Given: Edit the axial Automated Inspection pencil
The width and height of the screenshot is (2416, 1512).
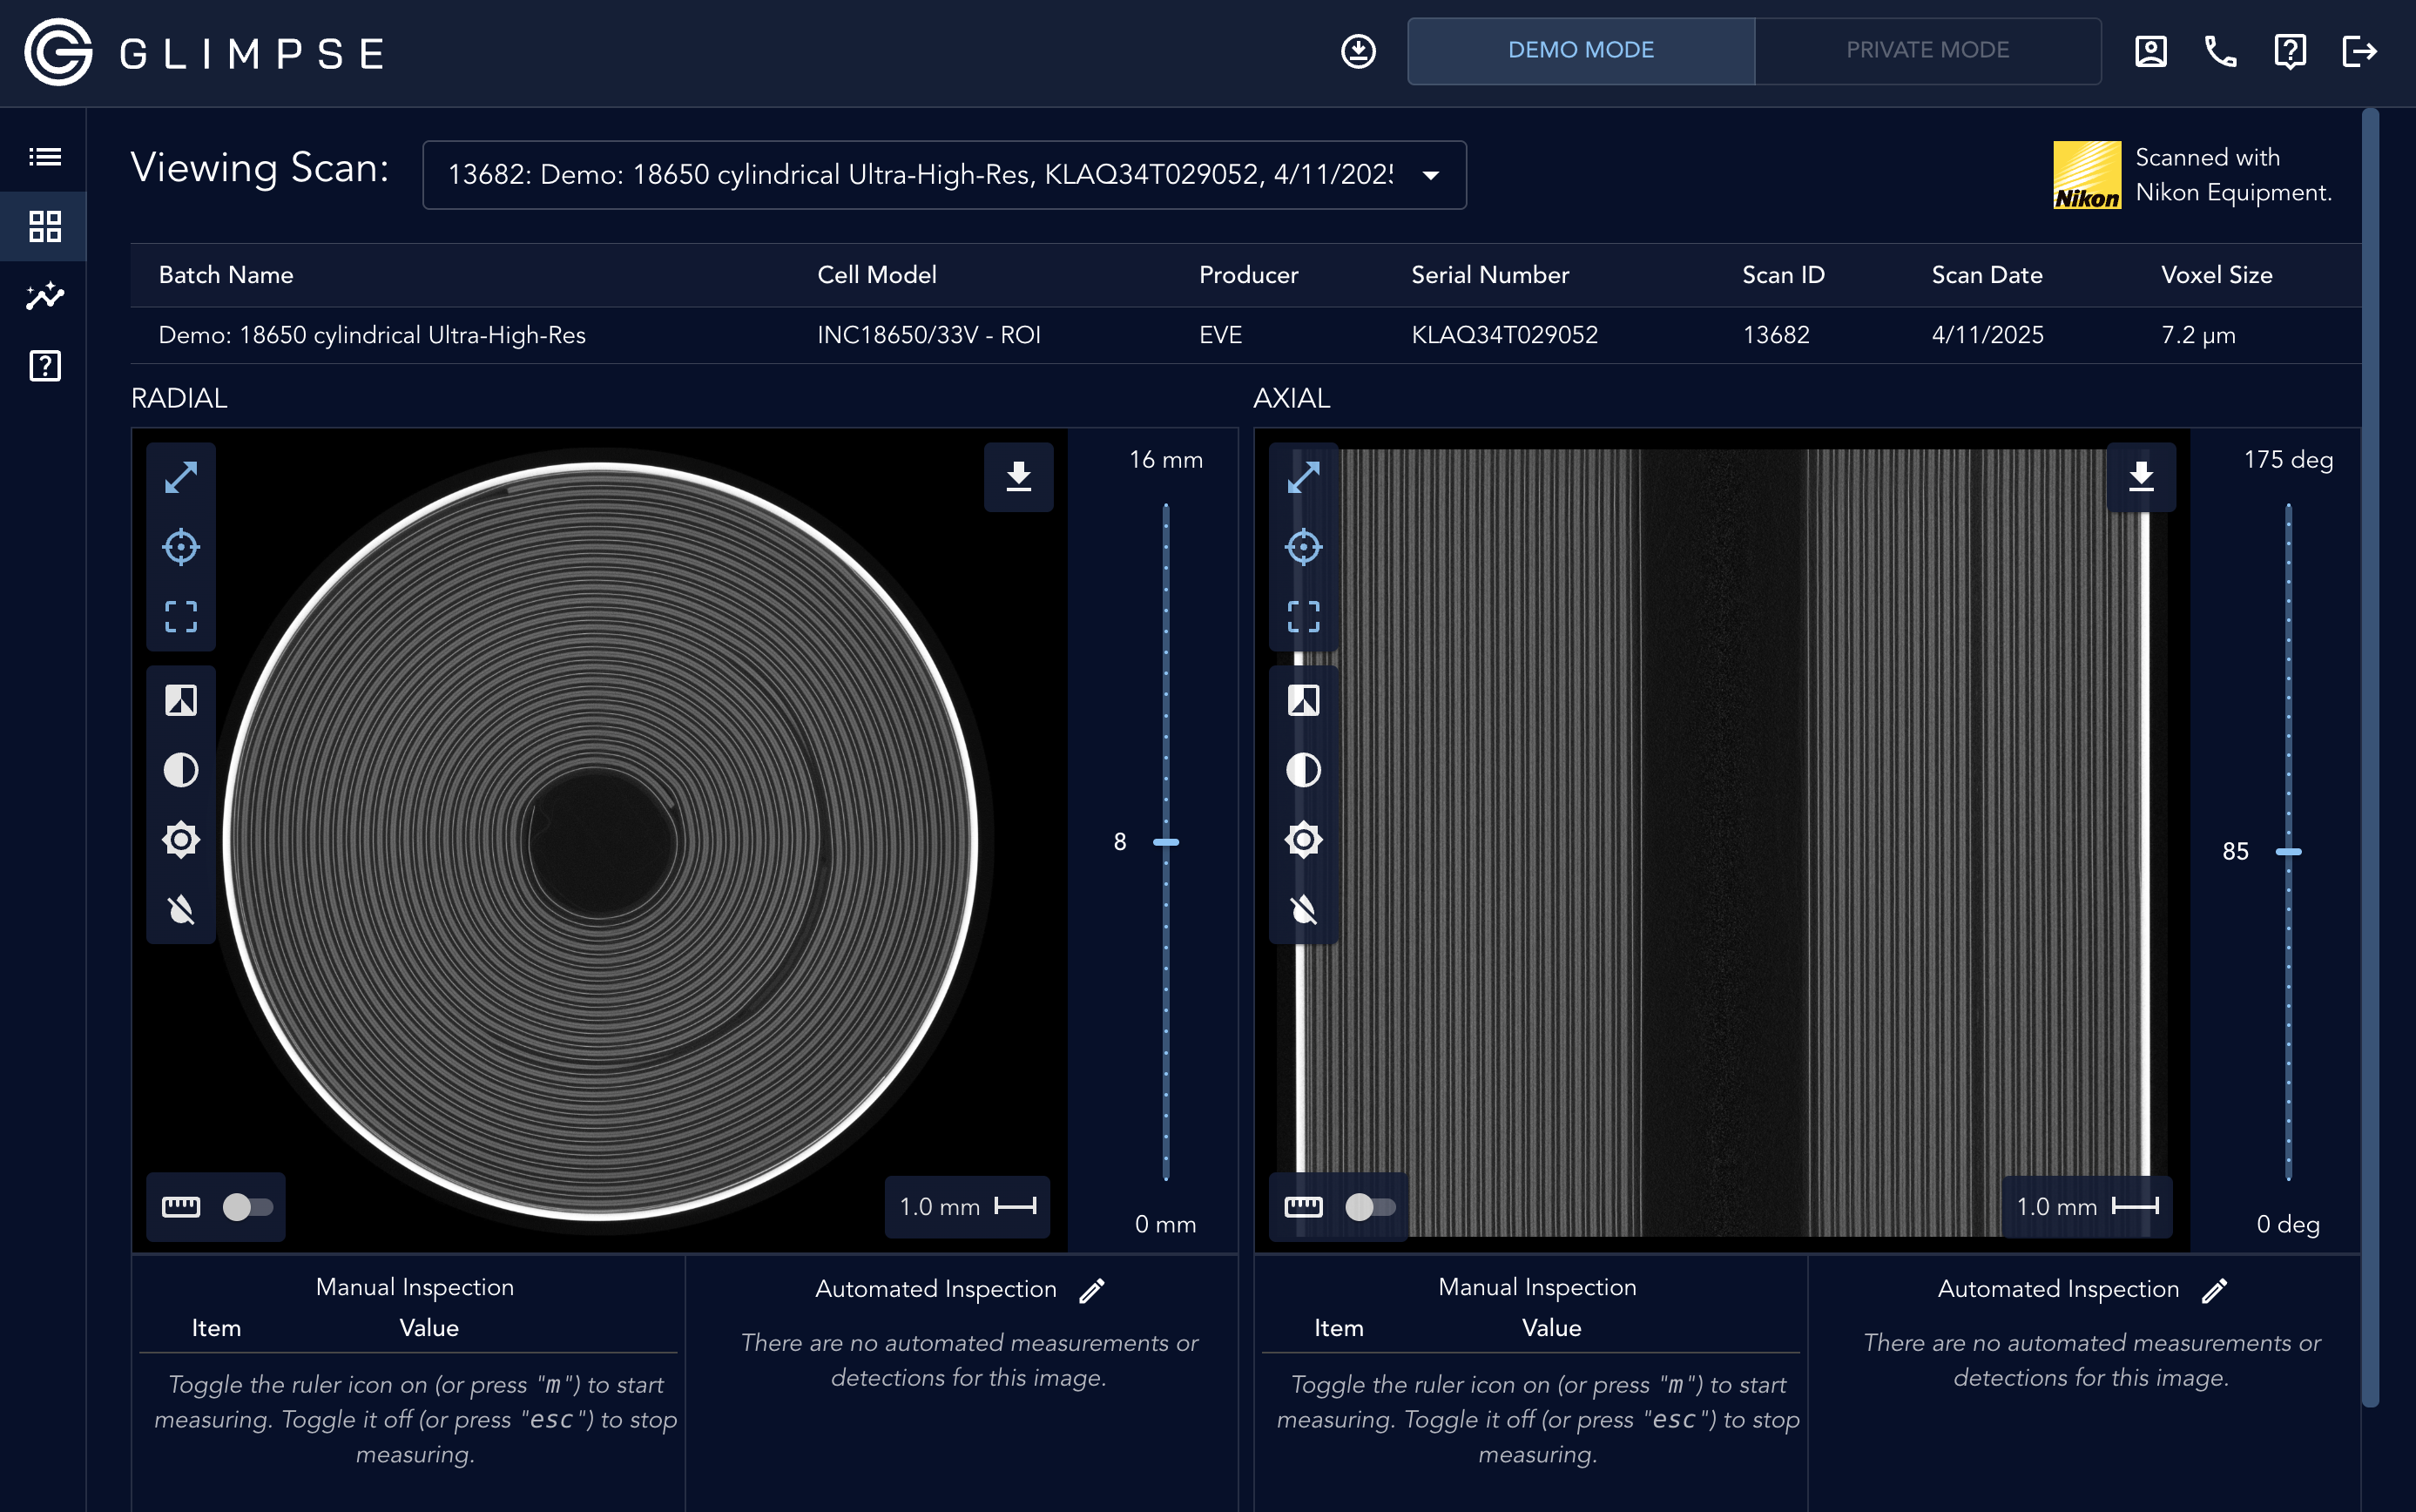Looking at the screenshot, I should [2214, 1290].
